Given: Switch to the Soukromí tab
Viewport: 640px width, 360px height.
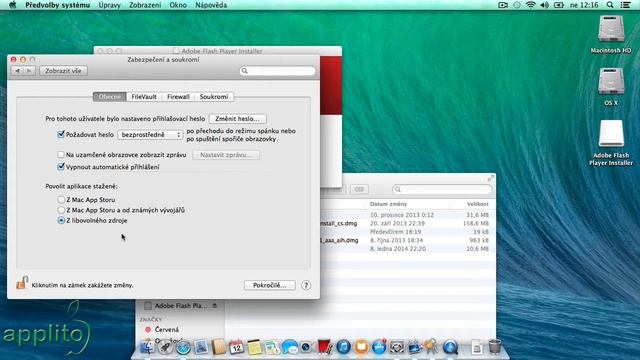Looking at the screenshot, I should [214, 97].
